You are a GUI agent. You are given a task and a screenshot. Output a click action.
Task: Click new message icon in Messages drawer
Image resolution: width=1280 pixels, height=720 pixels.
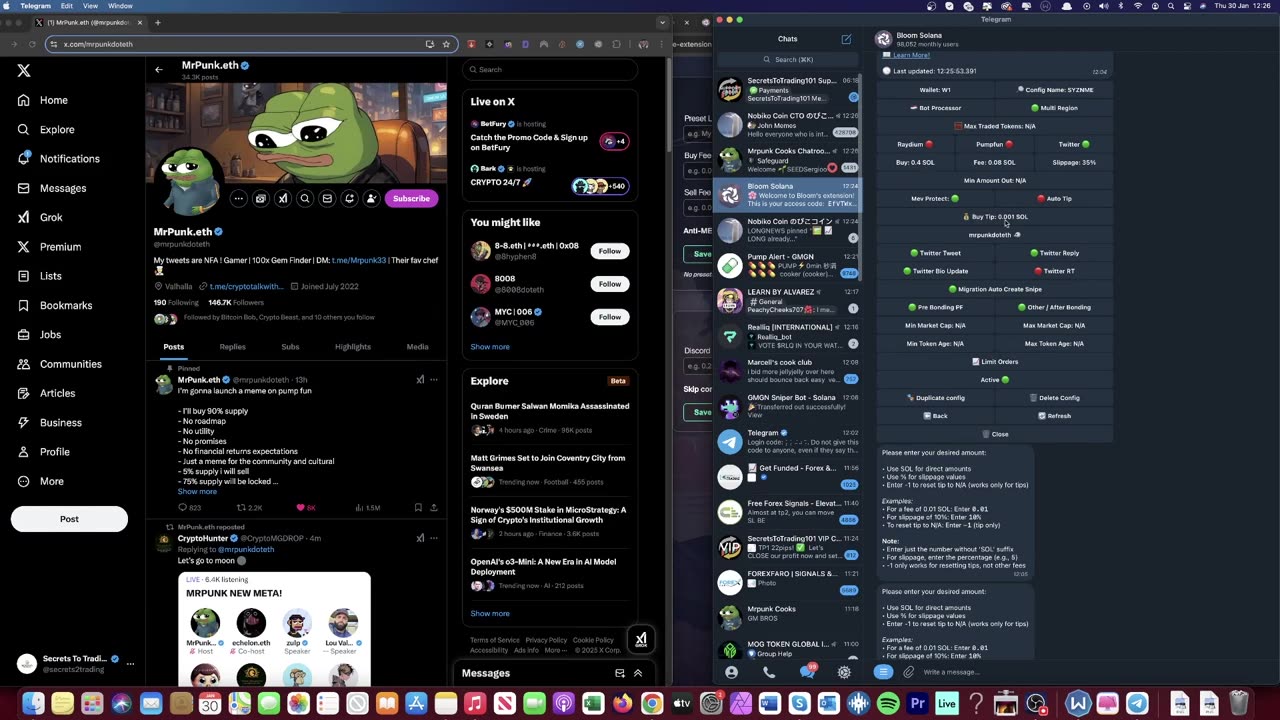[x=619, y=673]
